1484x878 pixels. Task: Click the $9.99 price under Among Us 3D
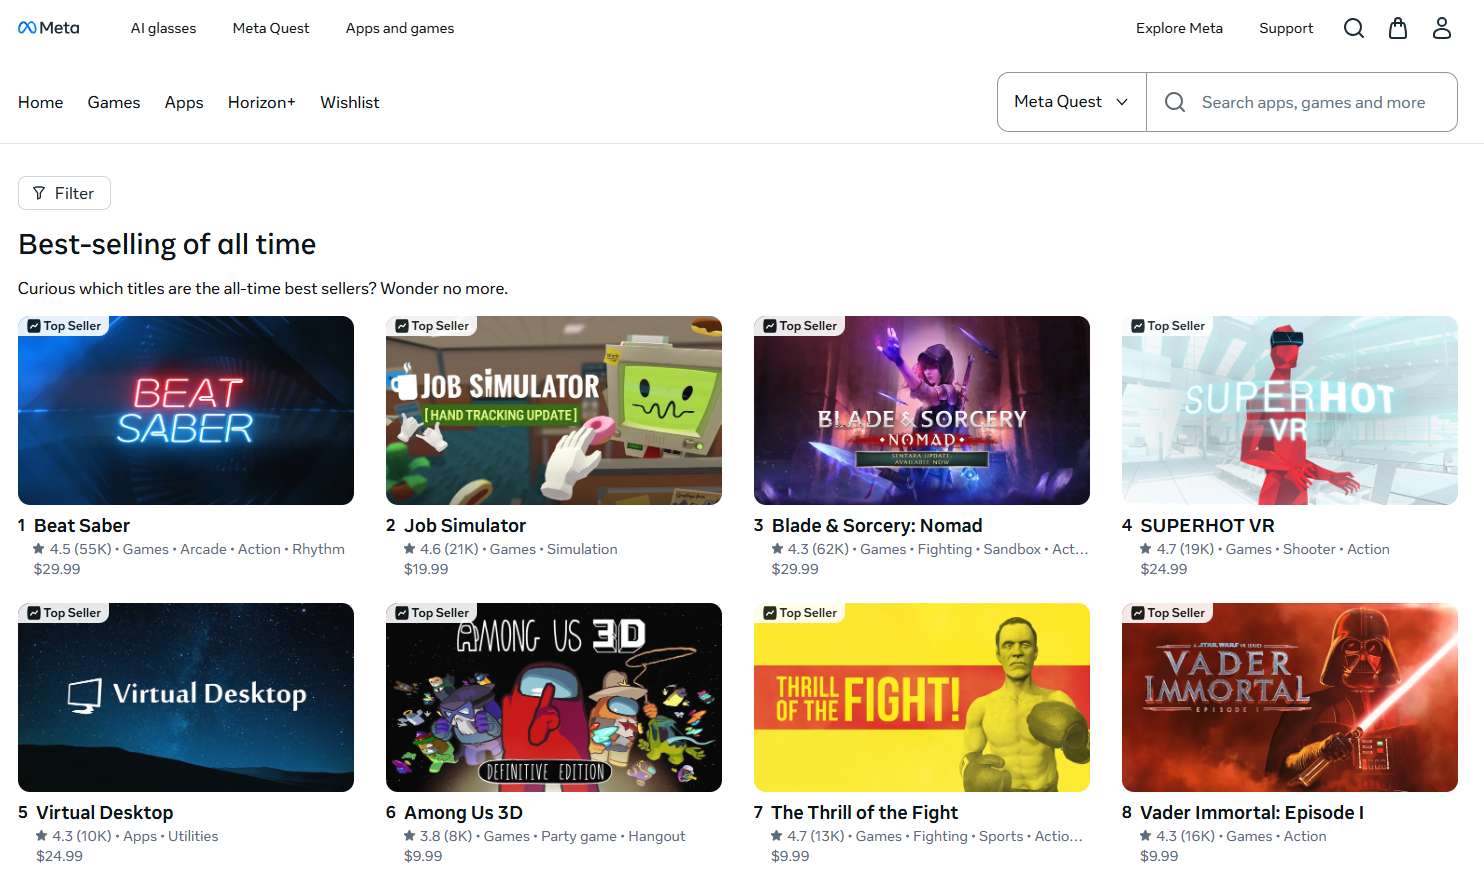(423, 856)
